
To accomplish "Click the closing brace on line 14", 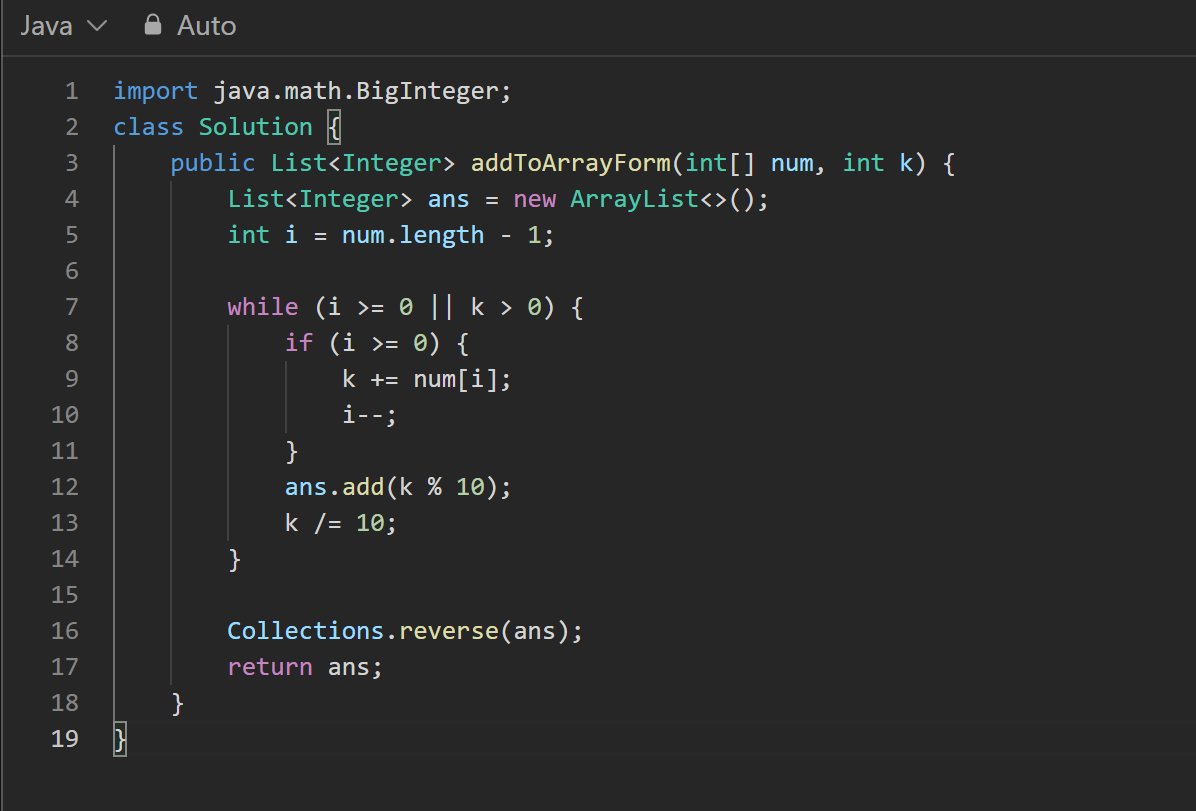I will (x=234, y=559).
